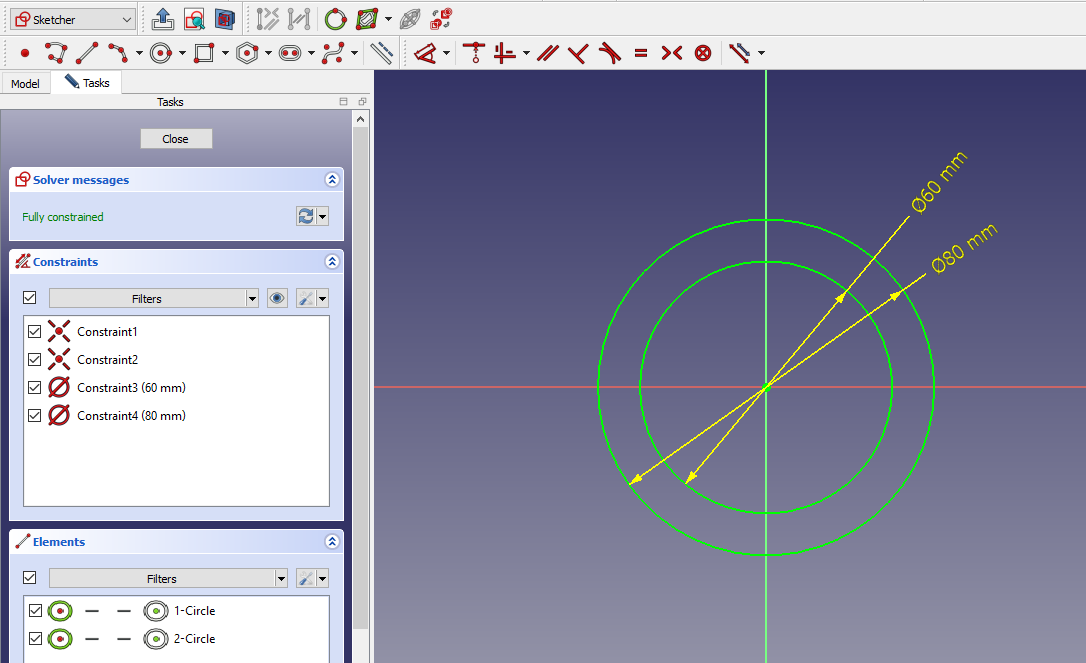
Task: Select the Point creation tool
Action: 25,53
